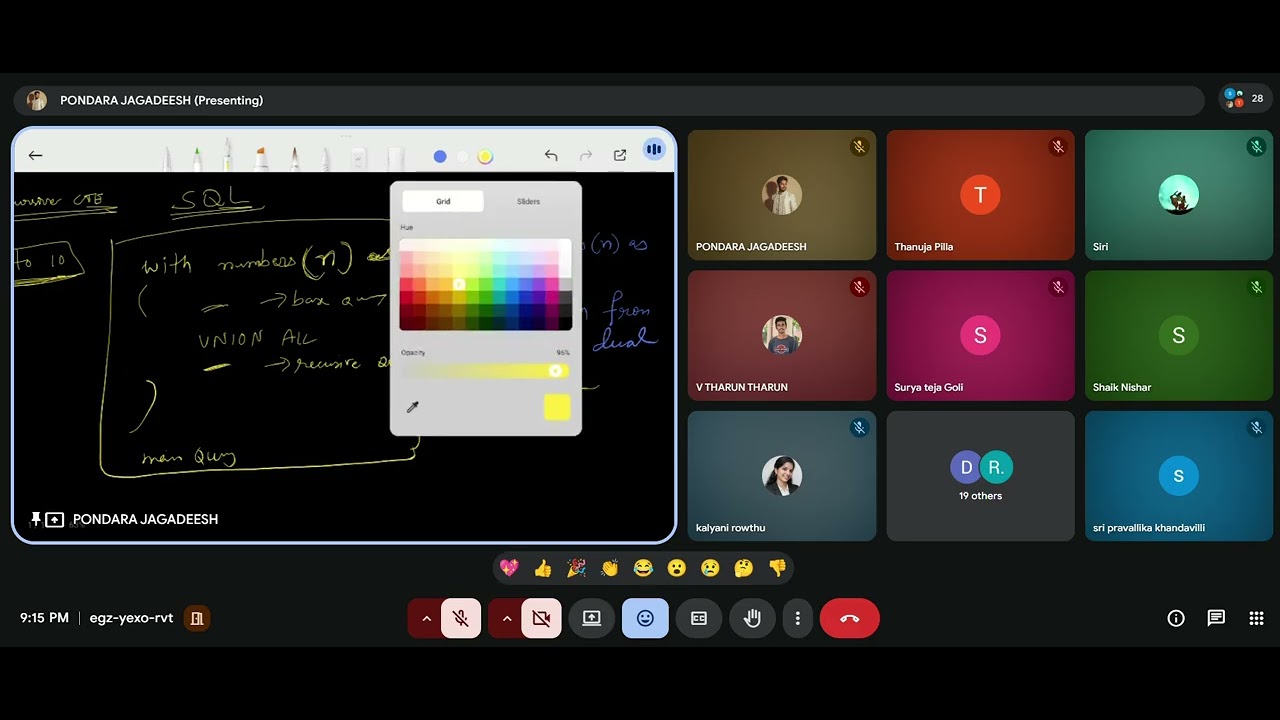
Task: Toggle the emoji reactions bar button
Action: click(x=645, y=618)
